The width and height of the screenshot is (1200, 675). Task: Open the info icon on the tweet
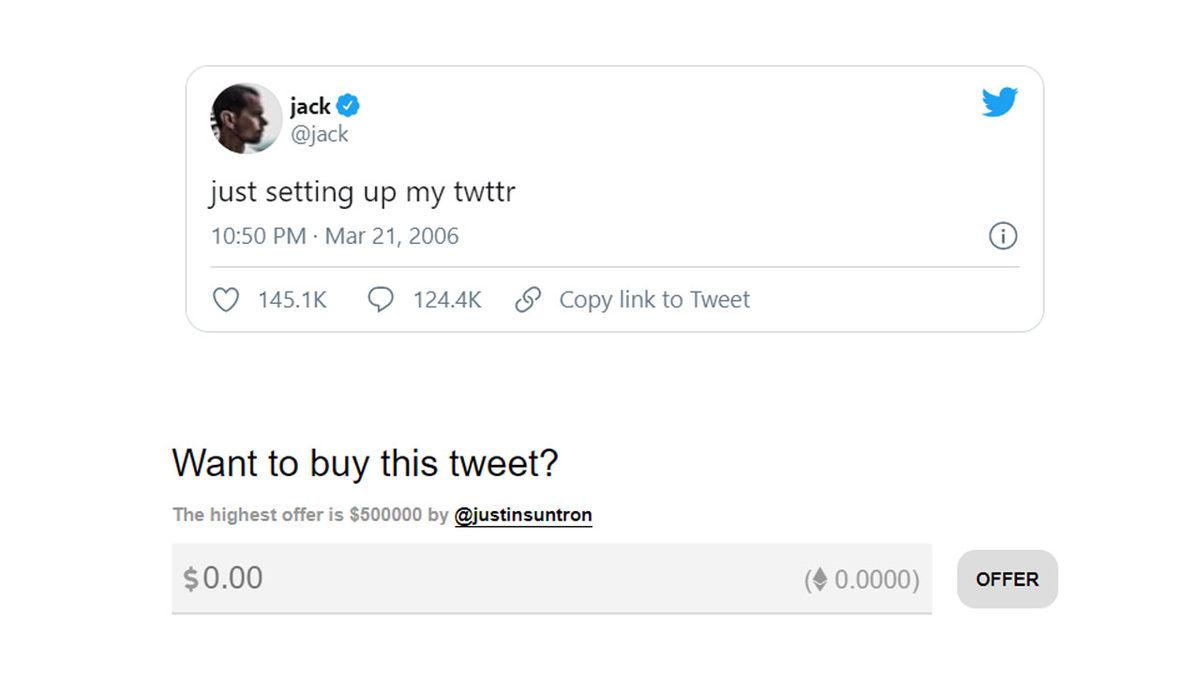(x=1003, y=236)
